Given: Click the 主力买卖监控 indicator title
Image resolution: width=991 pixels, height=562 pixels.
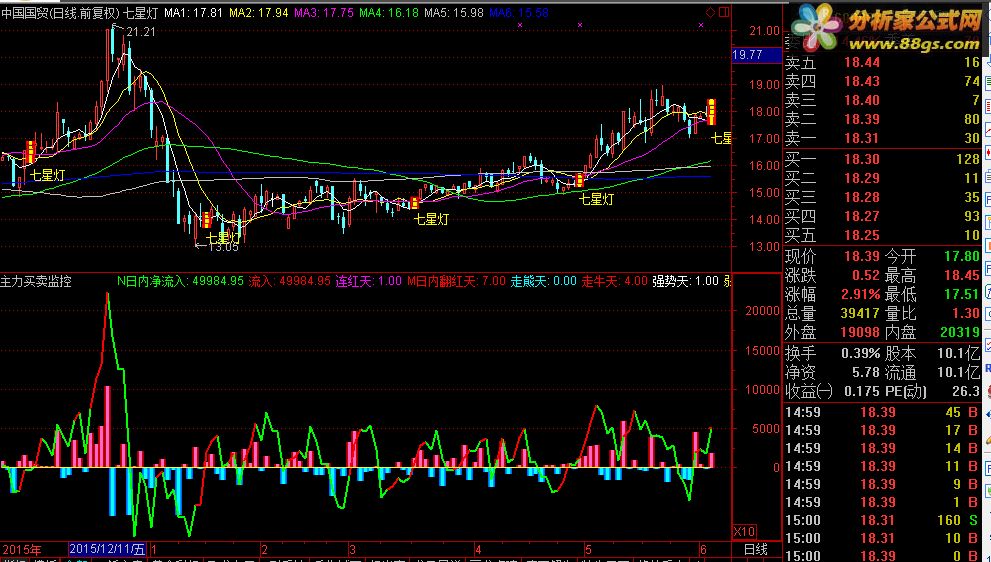Looking at the screenshot, I should point(36,281).
